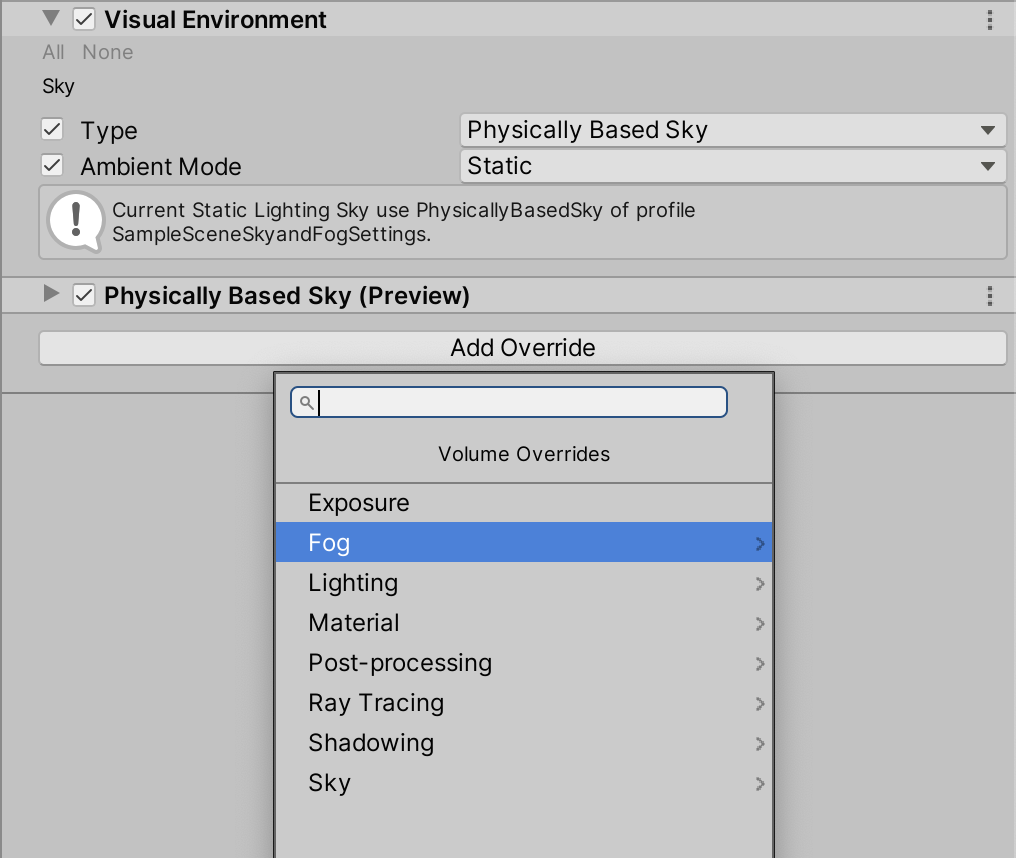Viewport: 1016px width, 858px height.
Task: Disable the Visual Environment override checkbox
Action: click(84, 20)
